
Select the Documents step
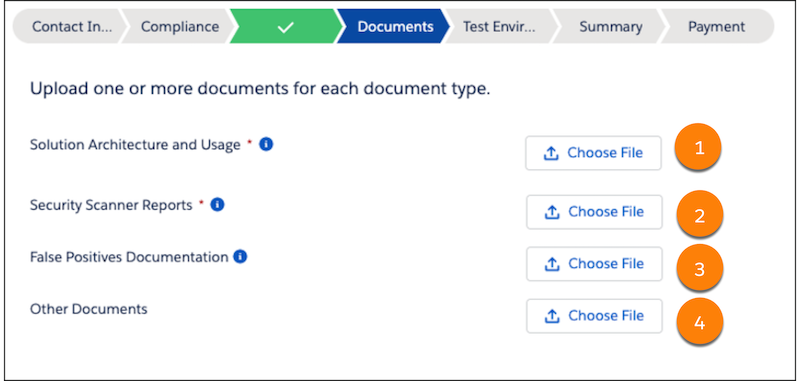point(395,27)
